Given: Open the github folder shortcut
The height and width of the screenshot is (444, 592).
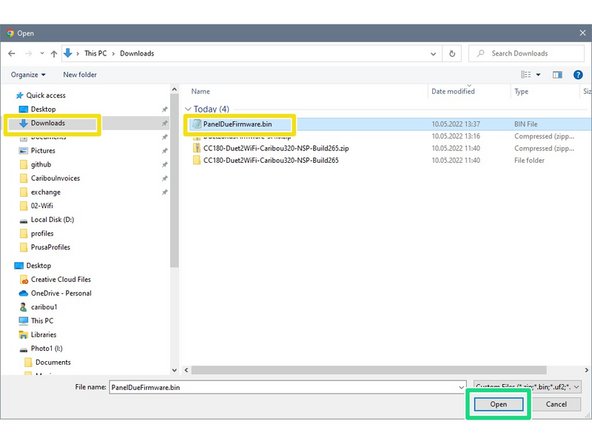Looking at the screenshot, I should coord(41,165).
